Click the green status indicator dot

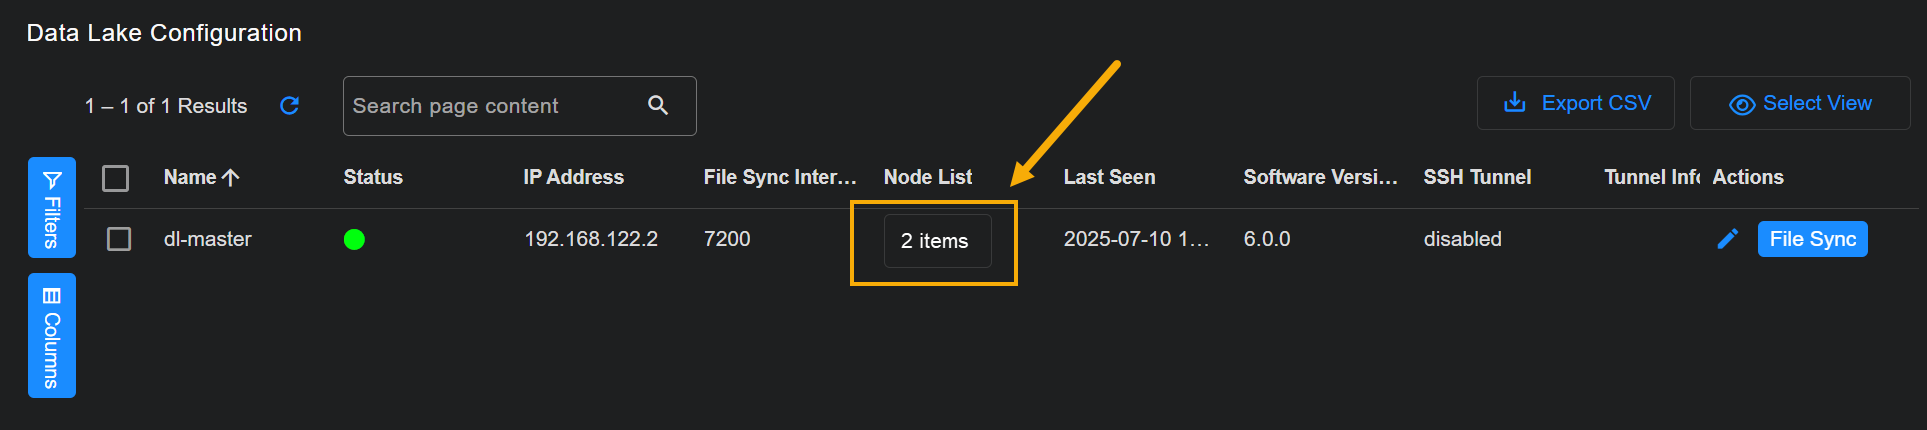click(x=354, y=239)
